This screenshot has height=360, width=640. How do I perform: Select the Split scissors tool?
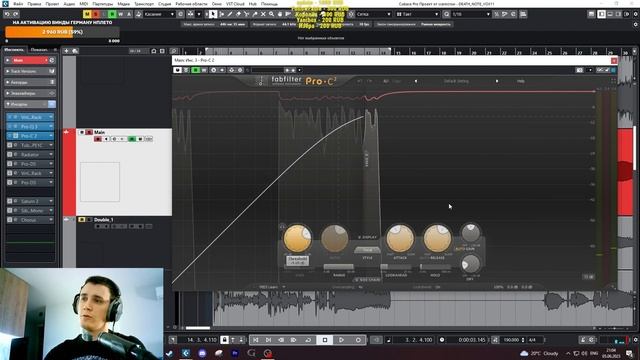[247, 14]
